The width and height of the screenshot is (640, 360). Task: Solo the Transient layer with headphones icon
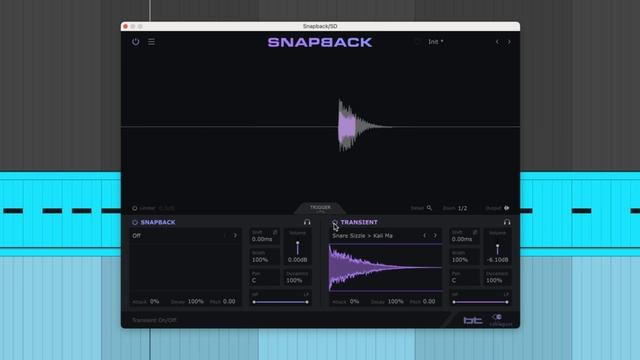click(507, 222)
